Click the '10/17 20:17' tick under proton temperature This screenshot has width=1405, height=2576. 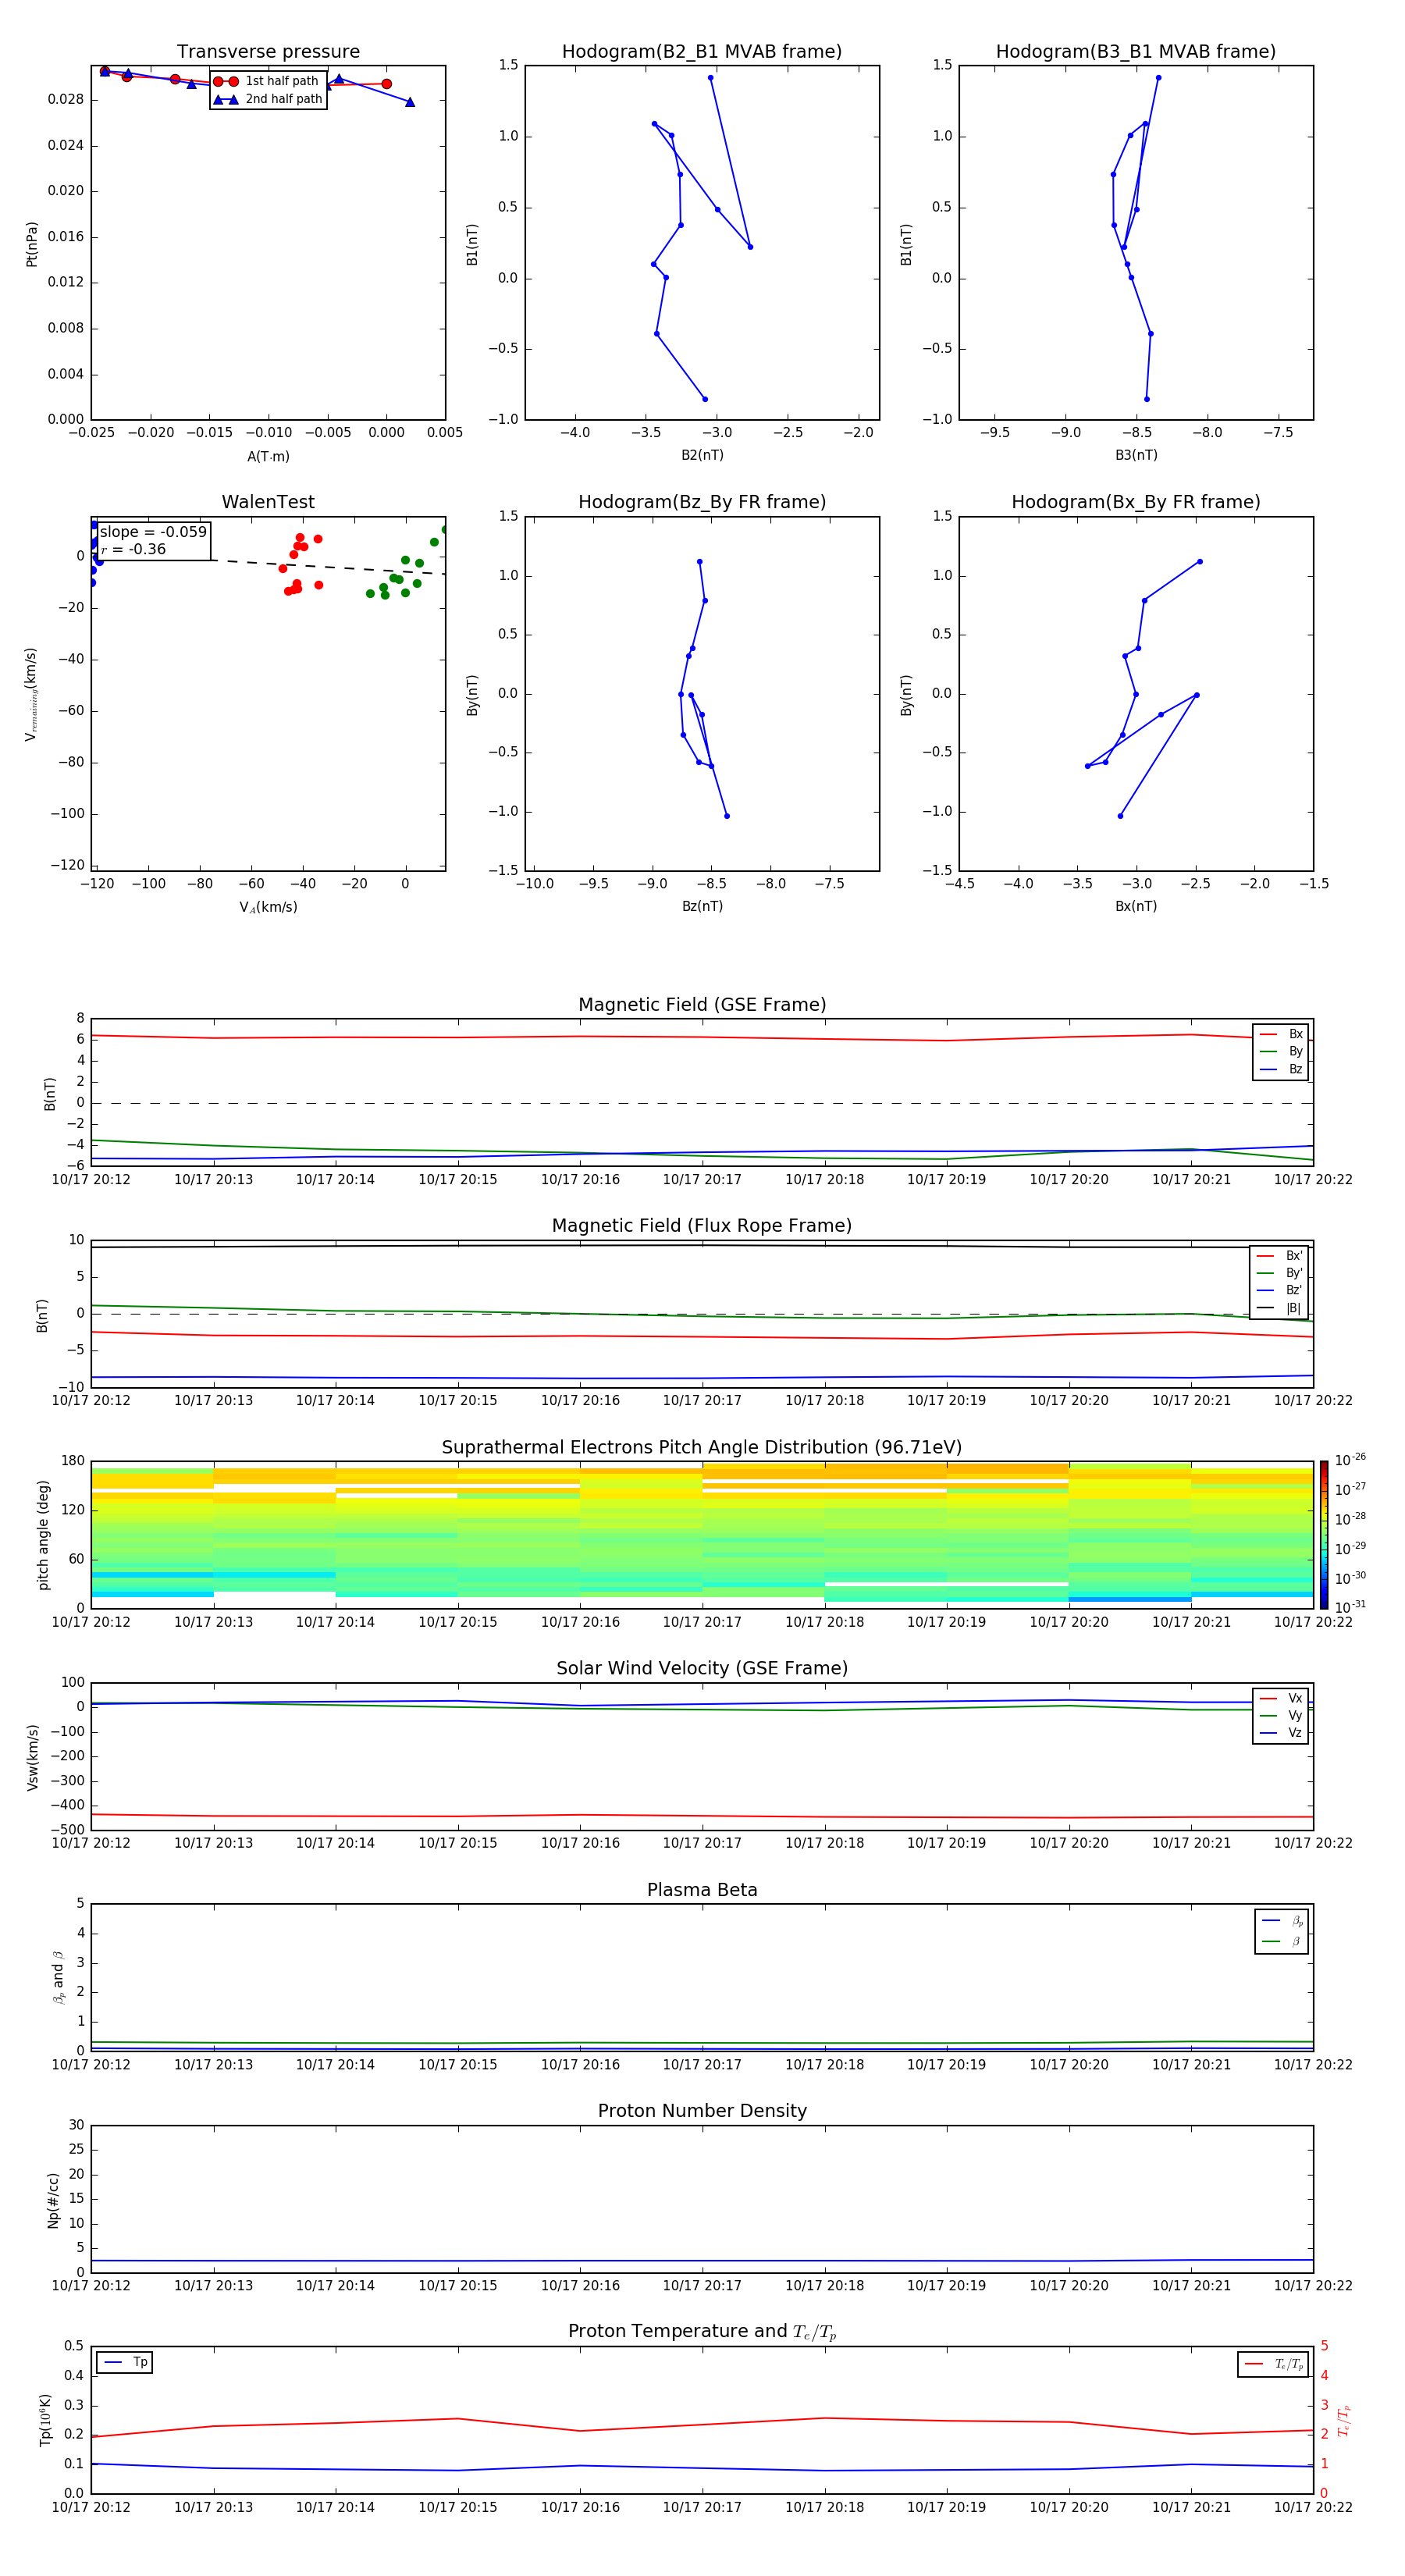tap(702, 2507)
